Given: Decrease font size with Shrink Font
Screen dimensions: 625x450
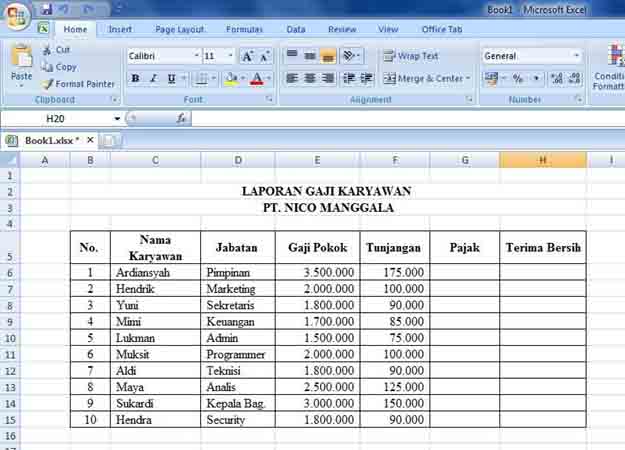Looking at the screenshot, I should pyautogui.click(x=265, y=56).
